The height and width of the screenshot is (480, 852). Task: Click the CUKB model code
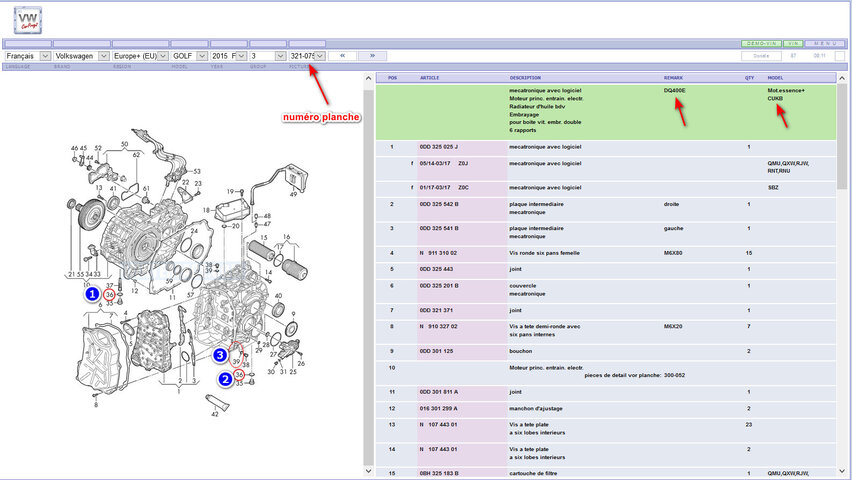point(775,98)
